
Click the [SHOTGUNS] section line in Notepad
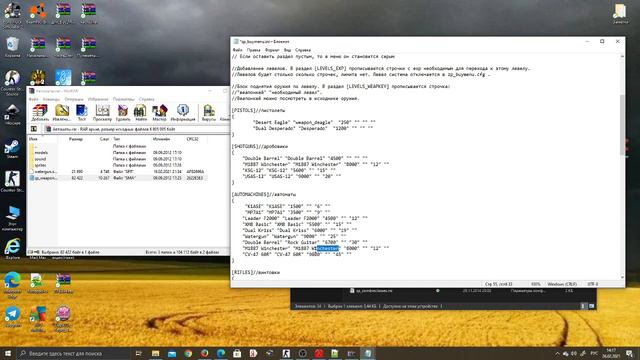pos(260,146)
